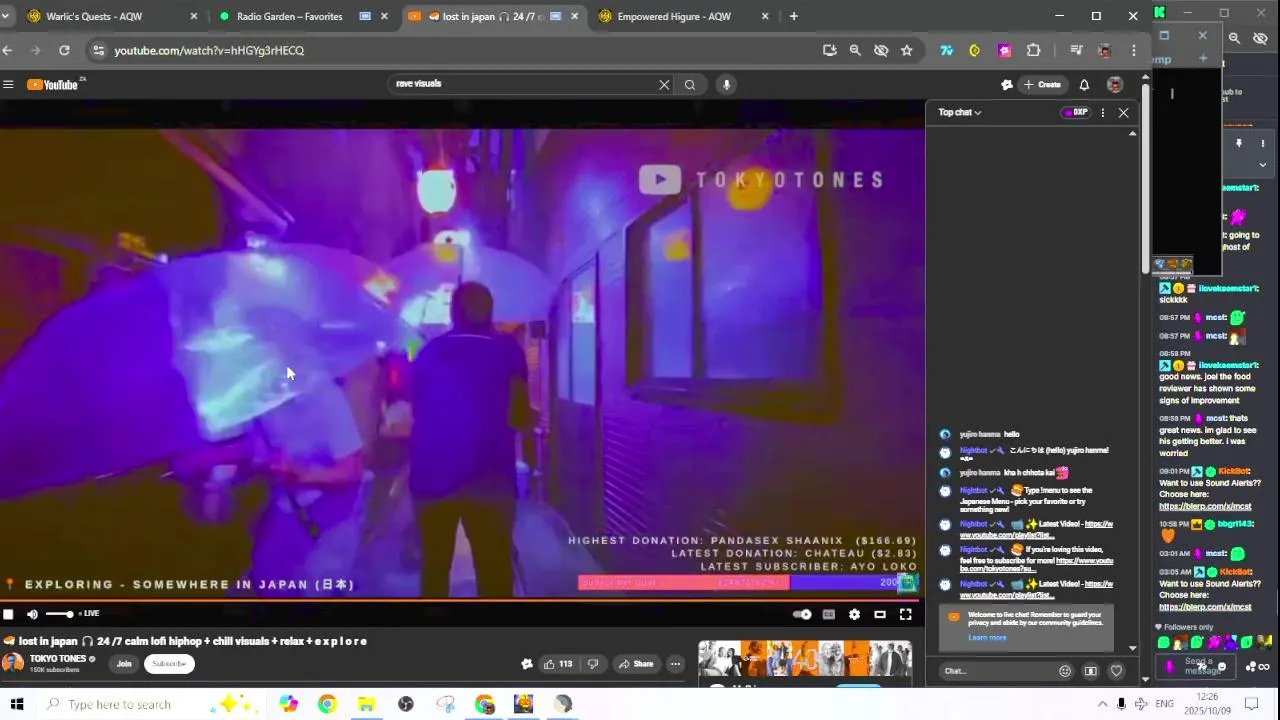1280x720 pixels.
Task: Like the video (113 likes)
Action: 558,664
